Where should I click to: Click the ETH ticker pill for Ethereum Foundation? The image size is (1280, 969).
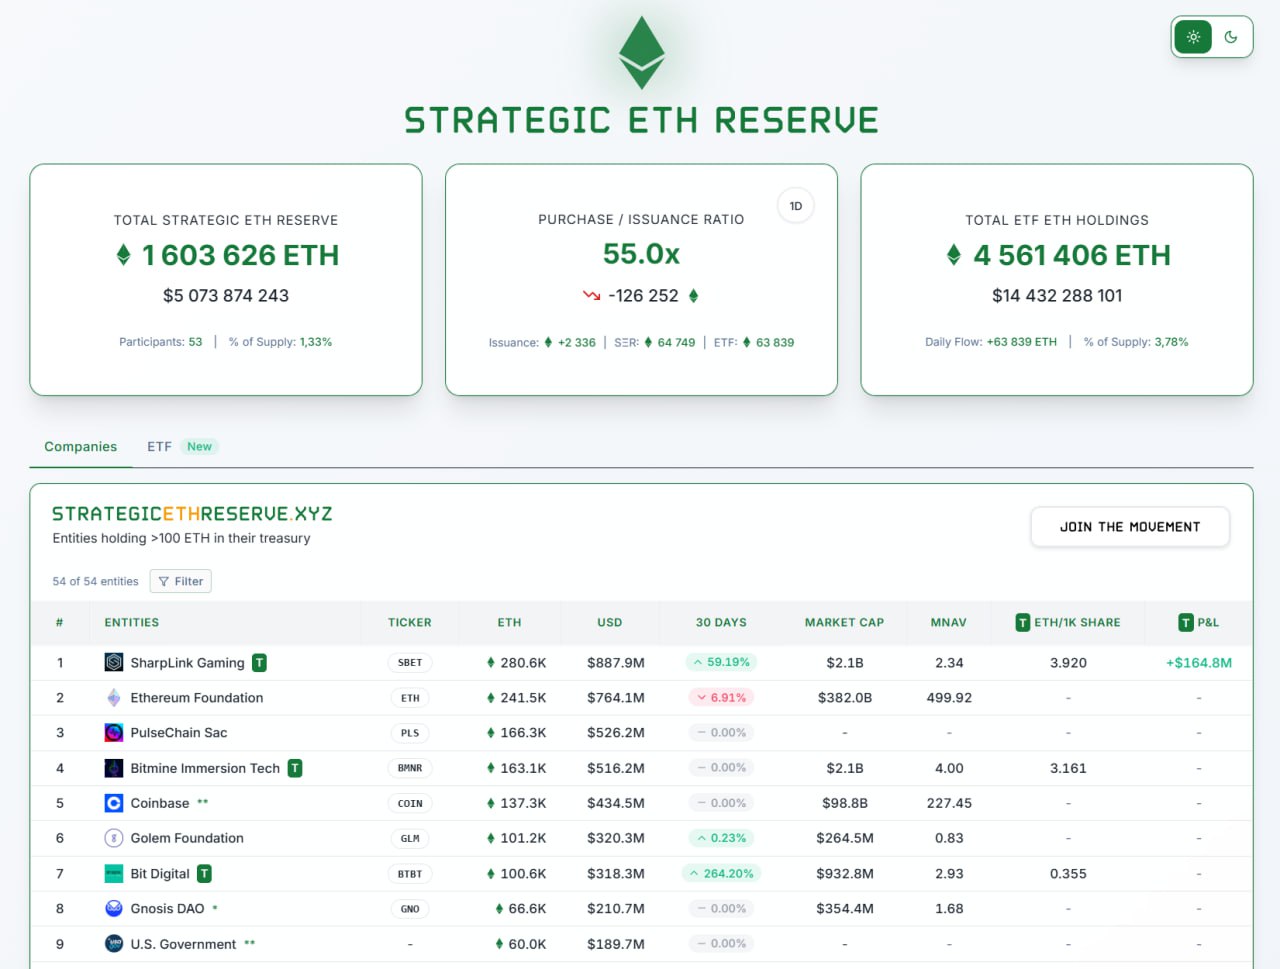(x=410, y=698)
